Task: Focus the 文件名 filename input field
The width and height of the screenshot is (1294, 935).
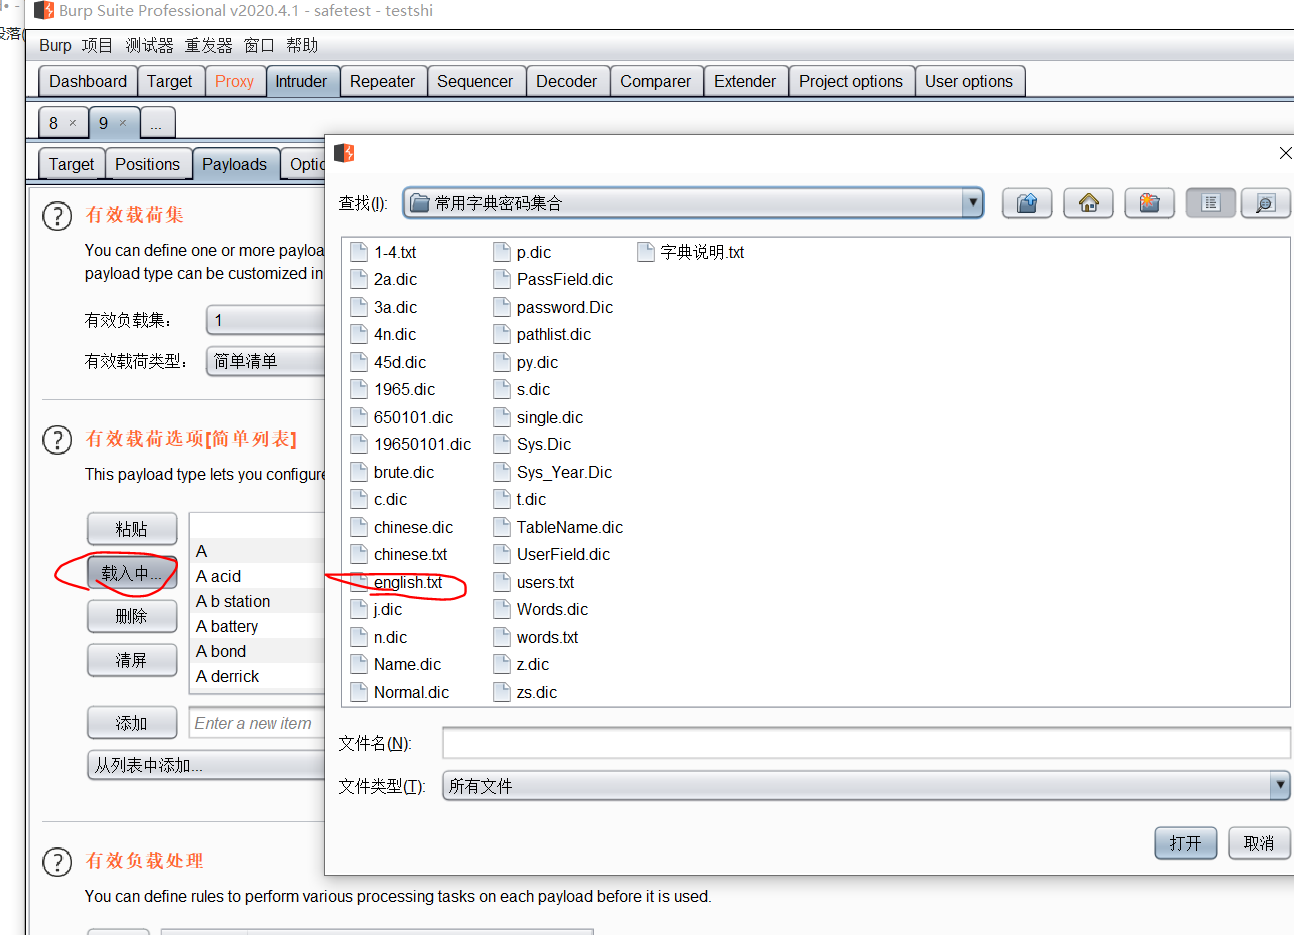Action: pos(866,743)
